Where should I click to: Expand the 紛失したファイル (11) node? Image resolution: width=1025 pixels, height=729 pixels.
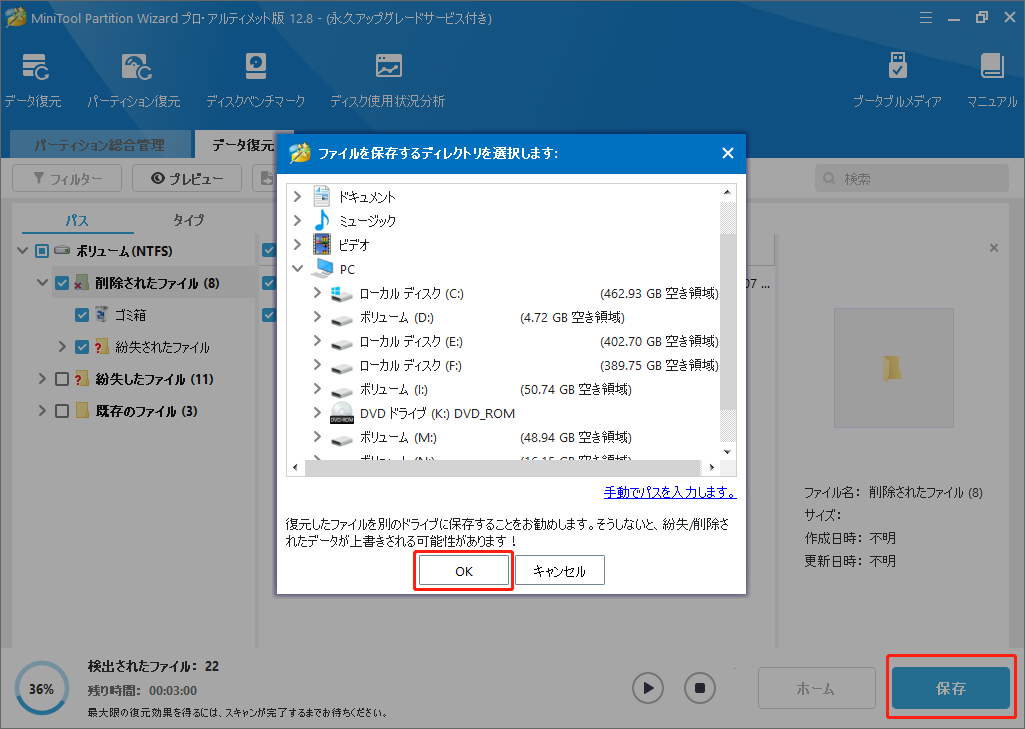point(42,379)
